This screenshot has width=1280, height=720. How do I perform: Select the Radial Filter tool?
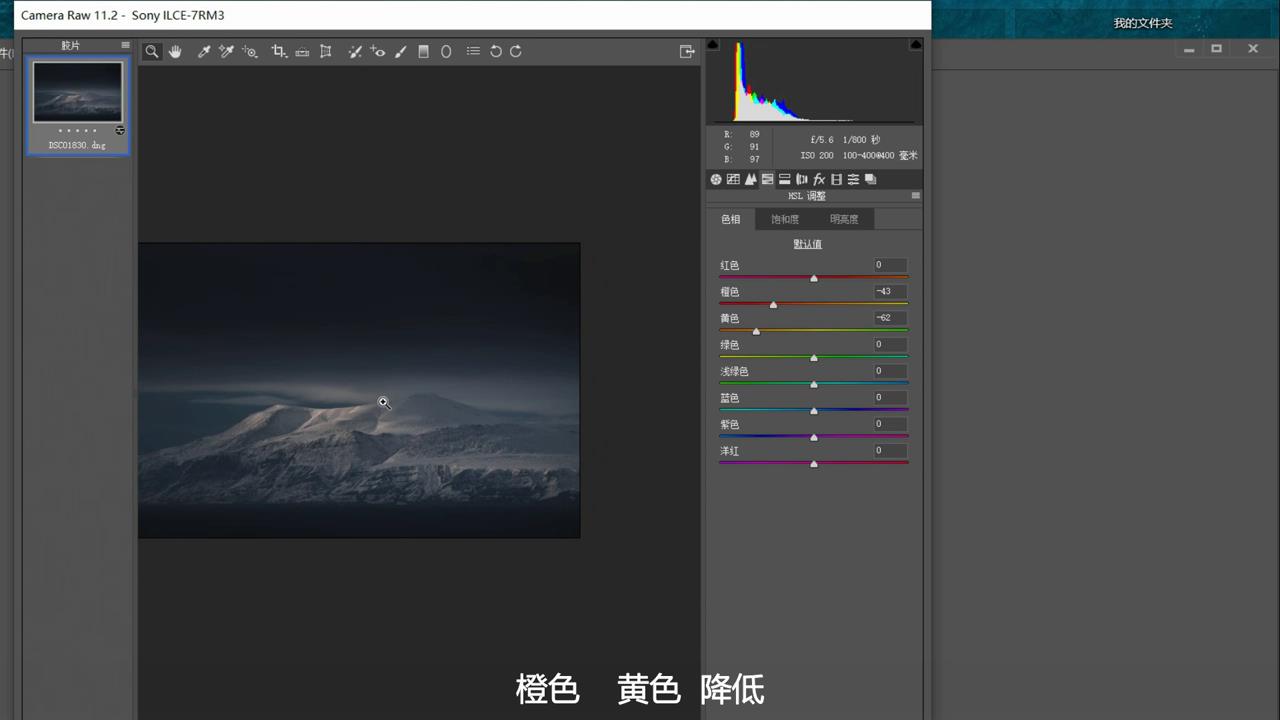click(x=446, y=51)
